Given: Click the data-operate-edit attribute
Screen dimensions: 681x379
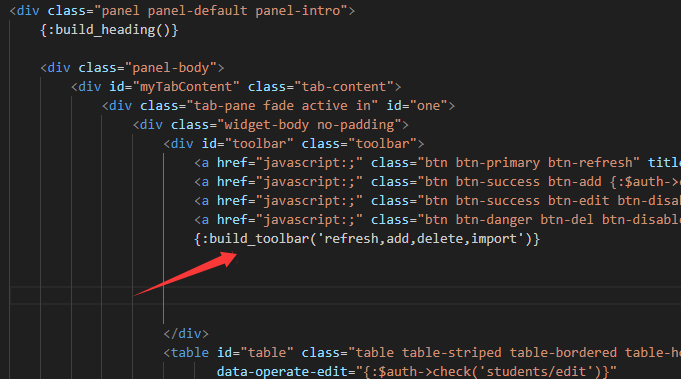Looking at the screenshot, I should tap(282, 372).
